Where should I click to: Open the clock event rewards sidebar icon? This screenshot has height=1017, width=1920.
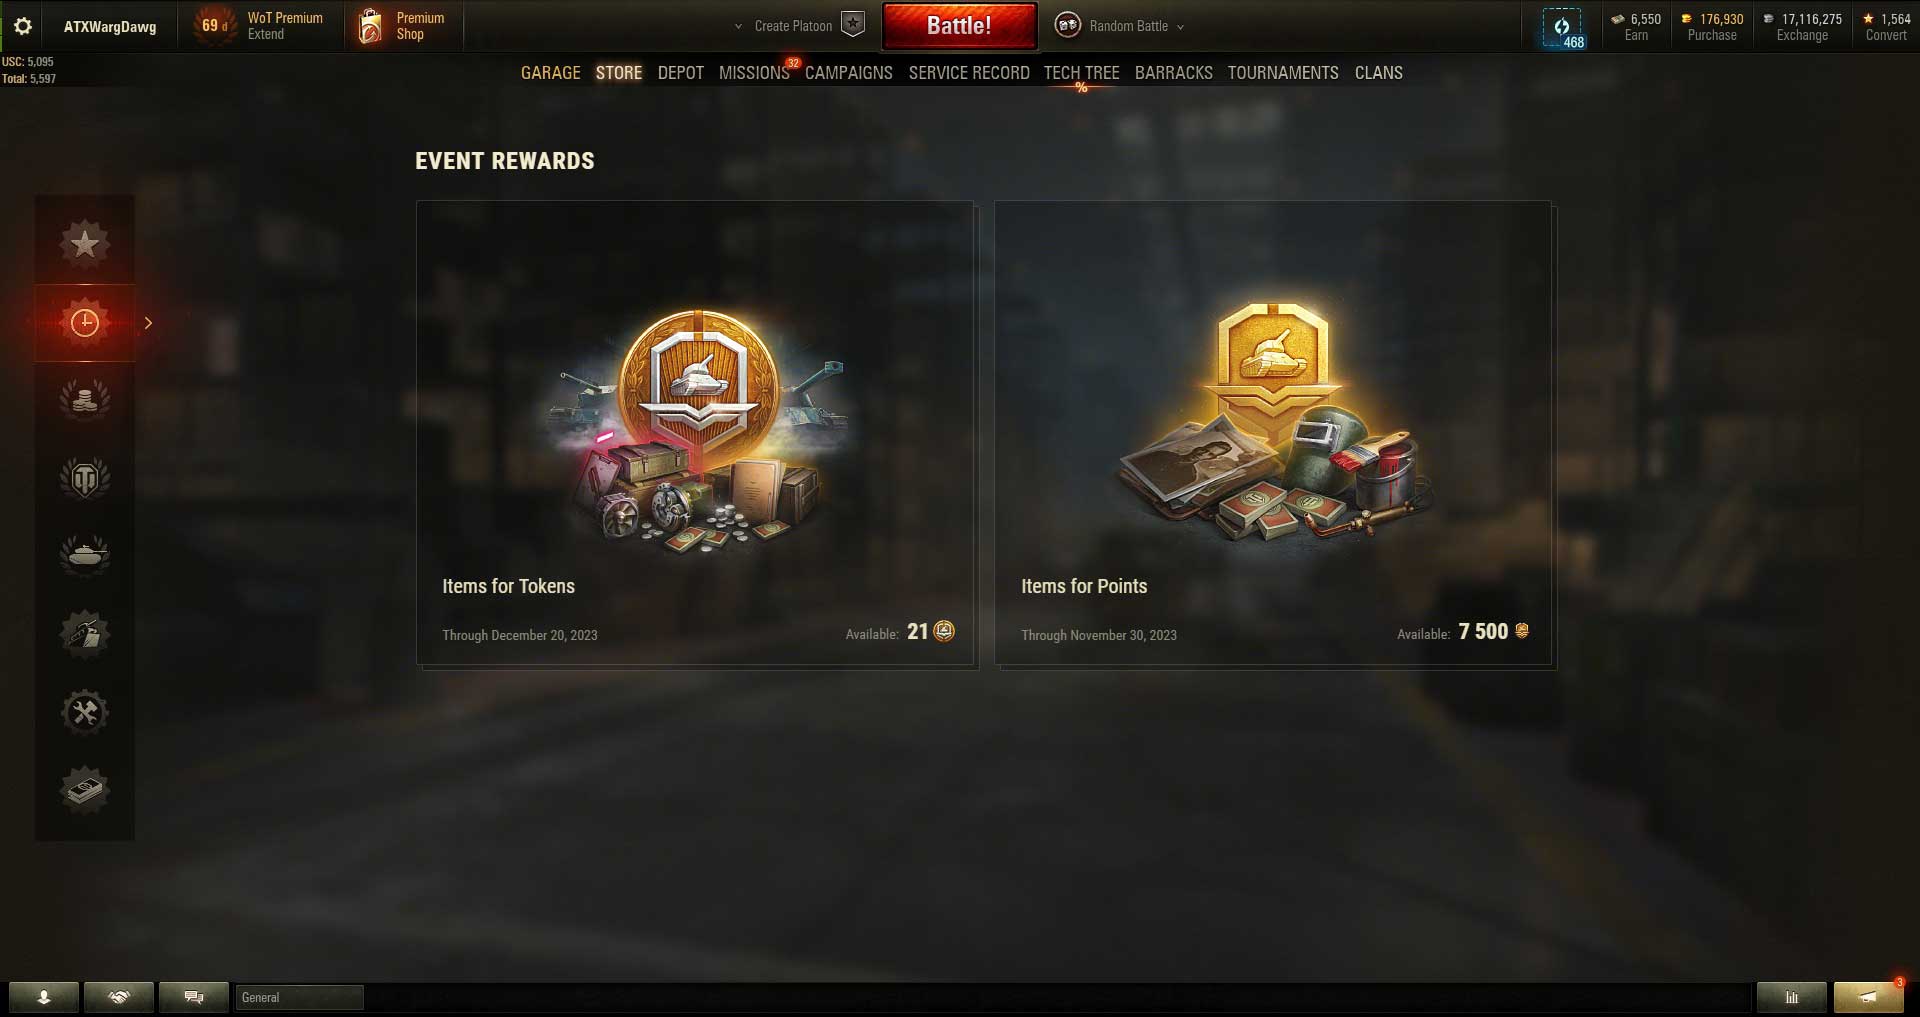(85, 322)
